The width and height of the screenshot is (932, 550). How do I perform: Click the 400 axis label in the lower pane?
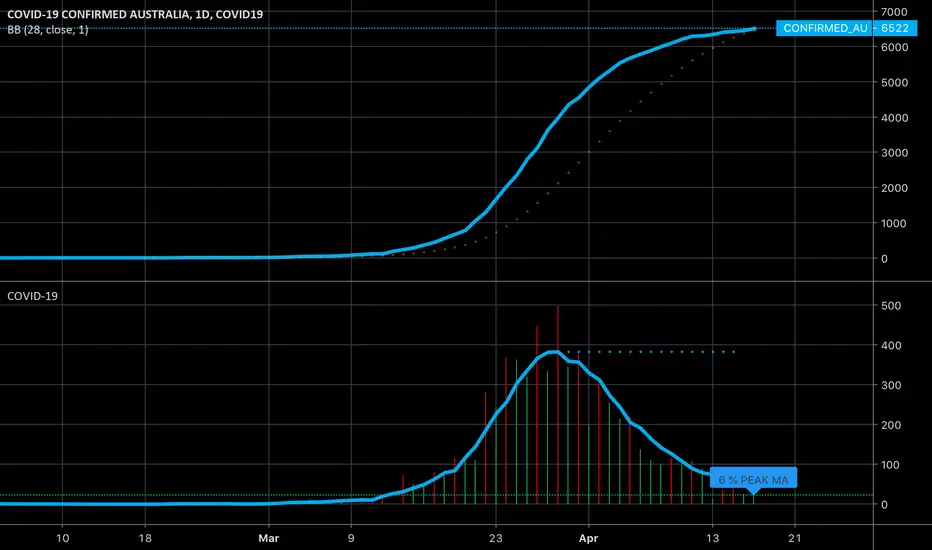[891, 345]
